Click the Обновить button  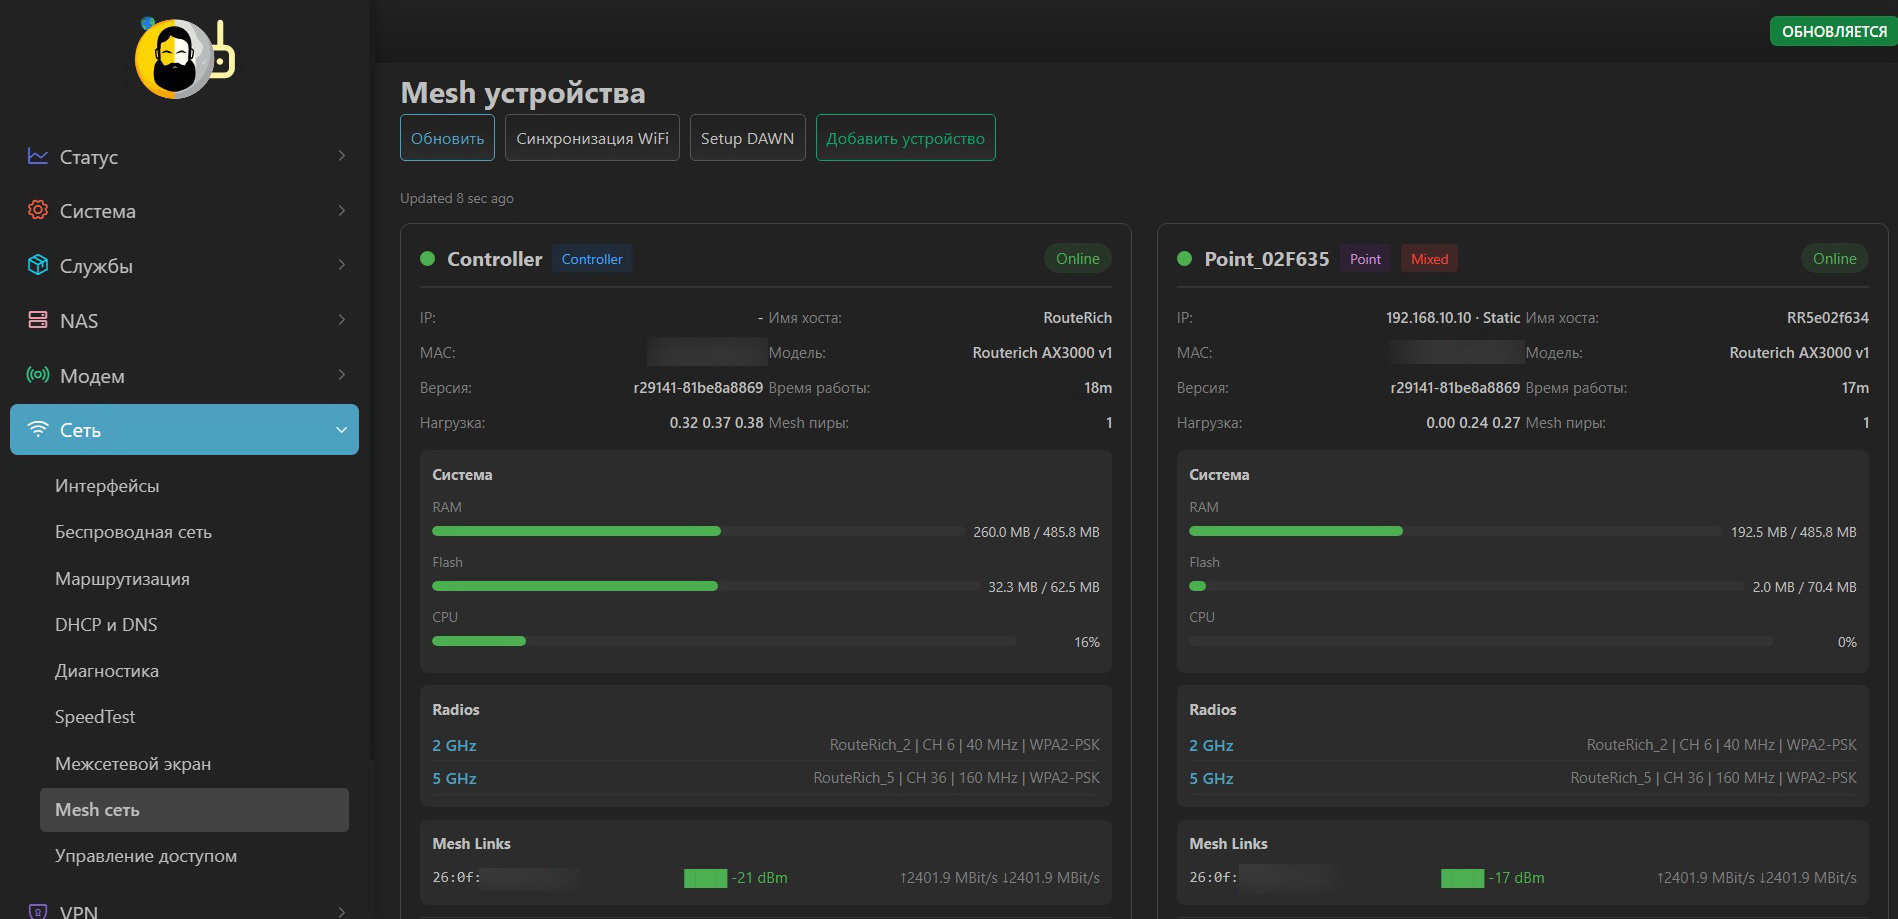[x=447, y=138]
